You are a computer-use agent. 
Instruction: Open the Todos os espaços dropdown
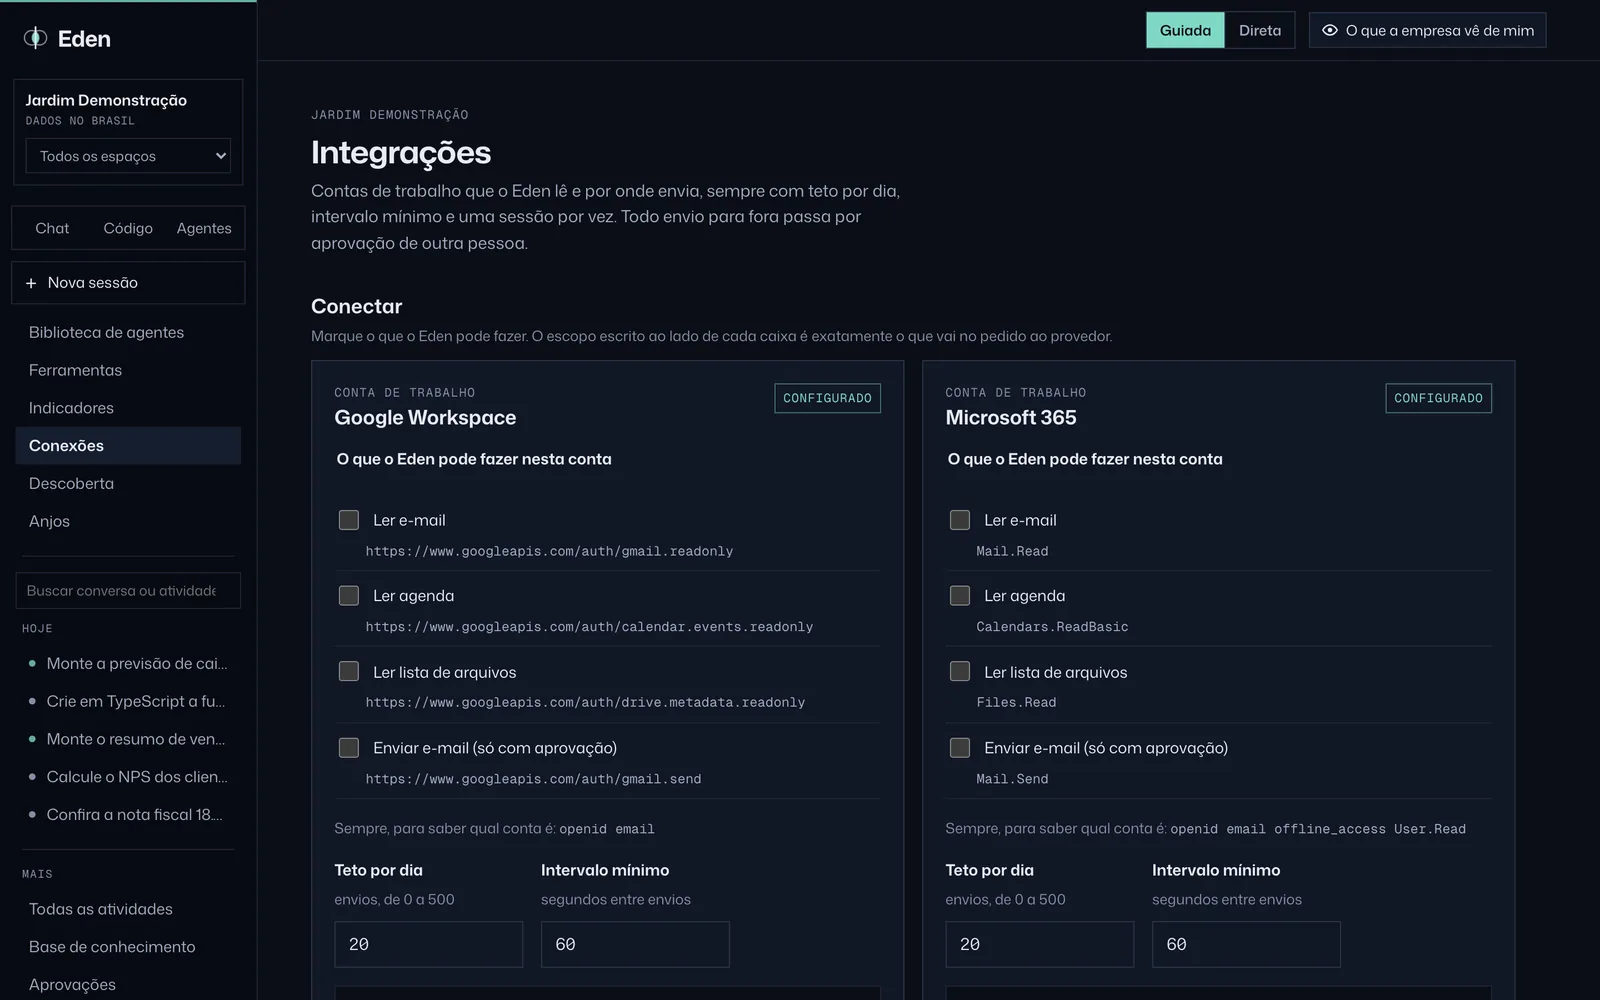pos(128,156)
